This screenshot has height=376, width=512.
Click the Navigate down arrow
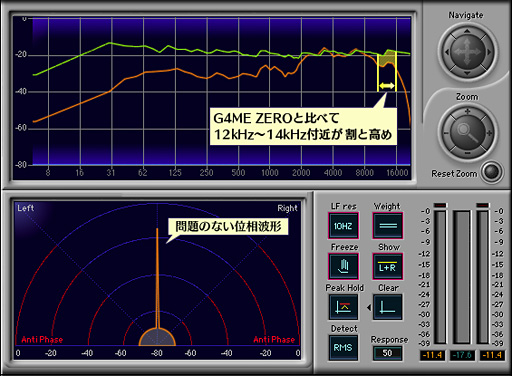(467, 73)
